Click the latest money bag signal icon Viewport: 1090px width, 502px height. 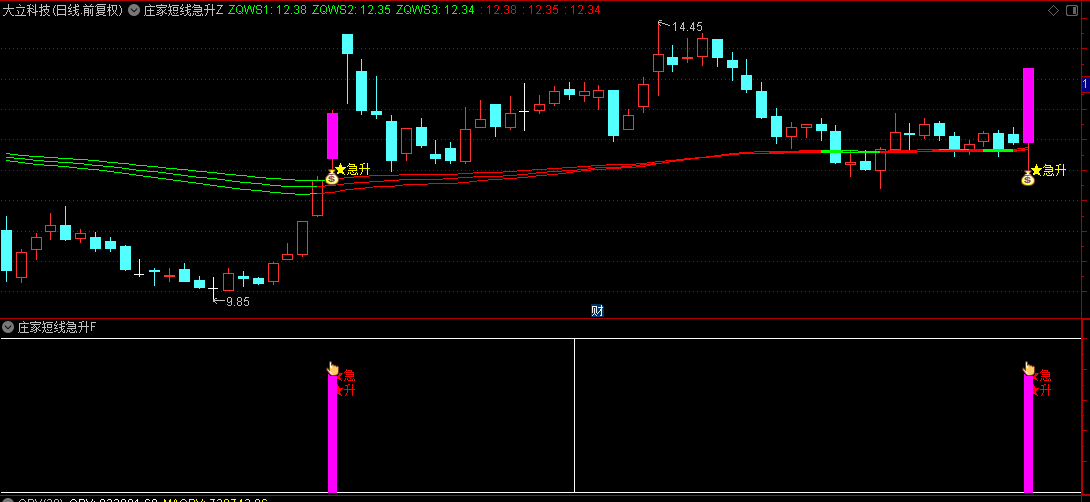[x=1028, y=179]
